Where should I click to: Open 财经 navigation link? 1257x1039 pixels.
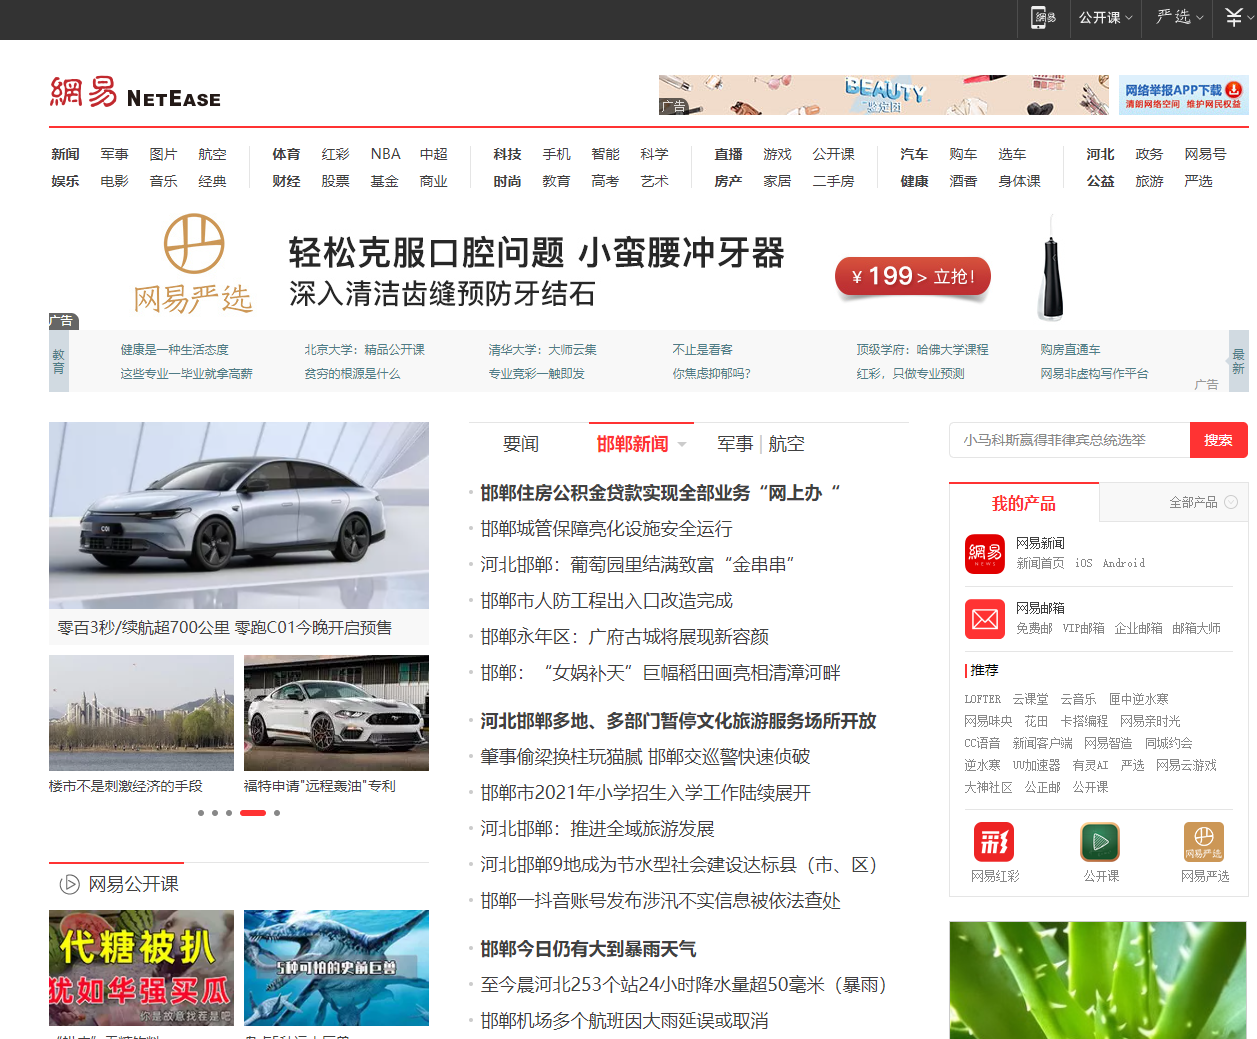pyautogui.click(x=286, y=181)
